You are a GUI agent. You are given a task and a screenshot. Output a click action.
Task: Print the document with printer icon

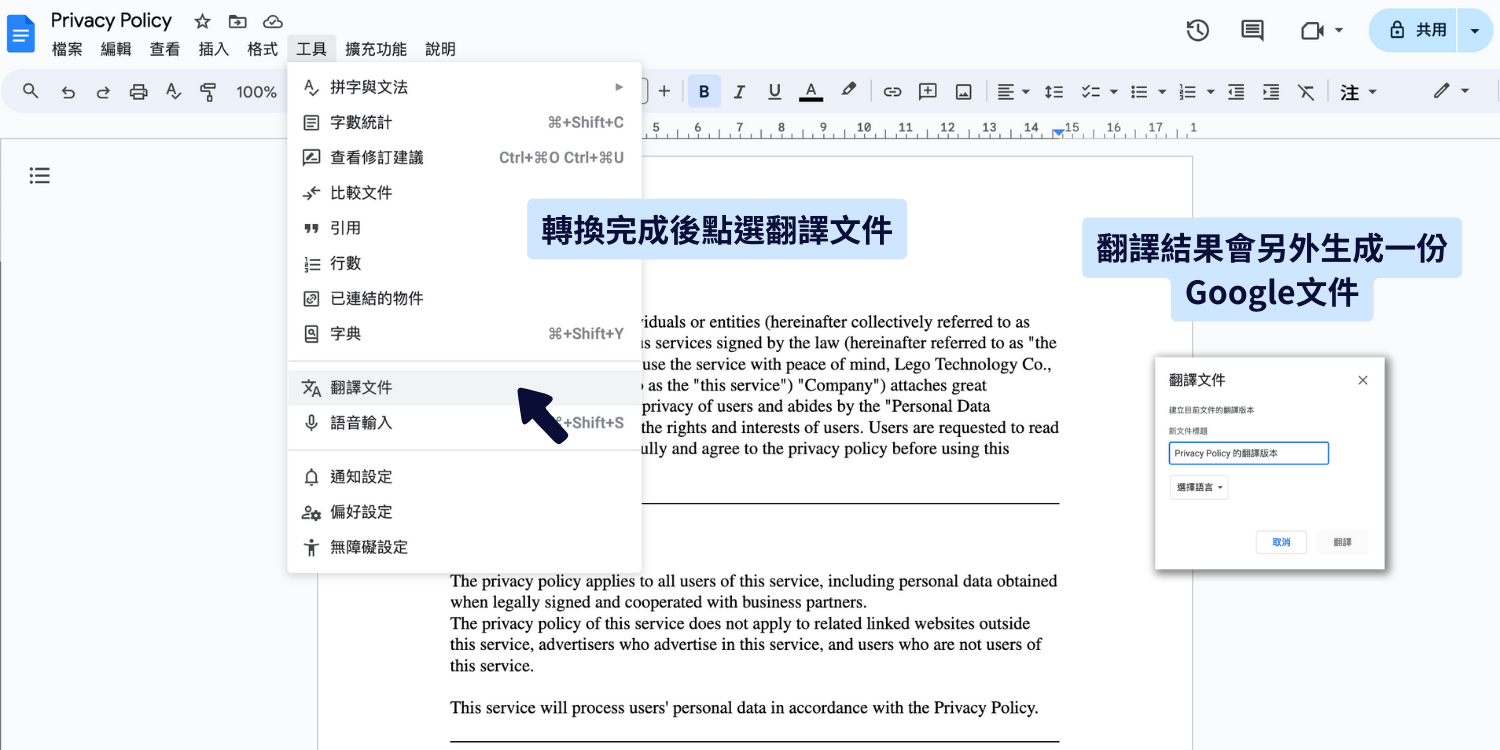pyautogui.click(x=138, y=92)
